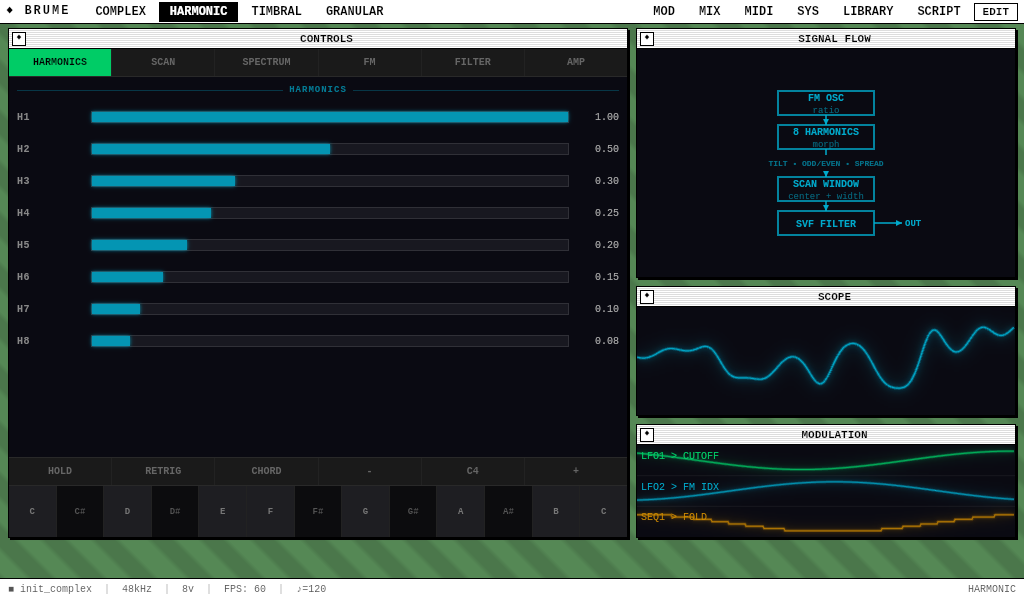1024x600 pixels.
Task: Click the SCOPE panel corner icon
Action: pos(645,296)
